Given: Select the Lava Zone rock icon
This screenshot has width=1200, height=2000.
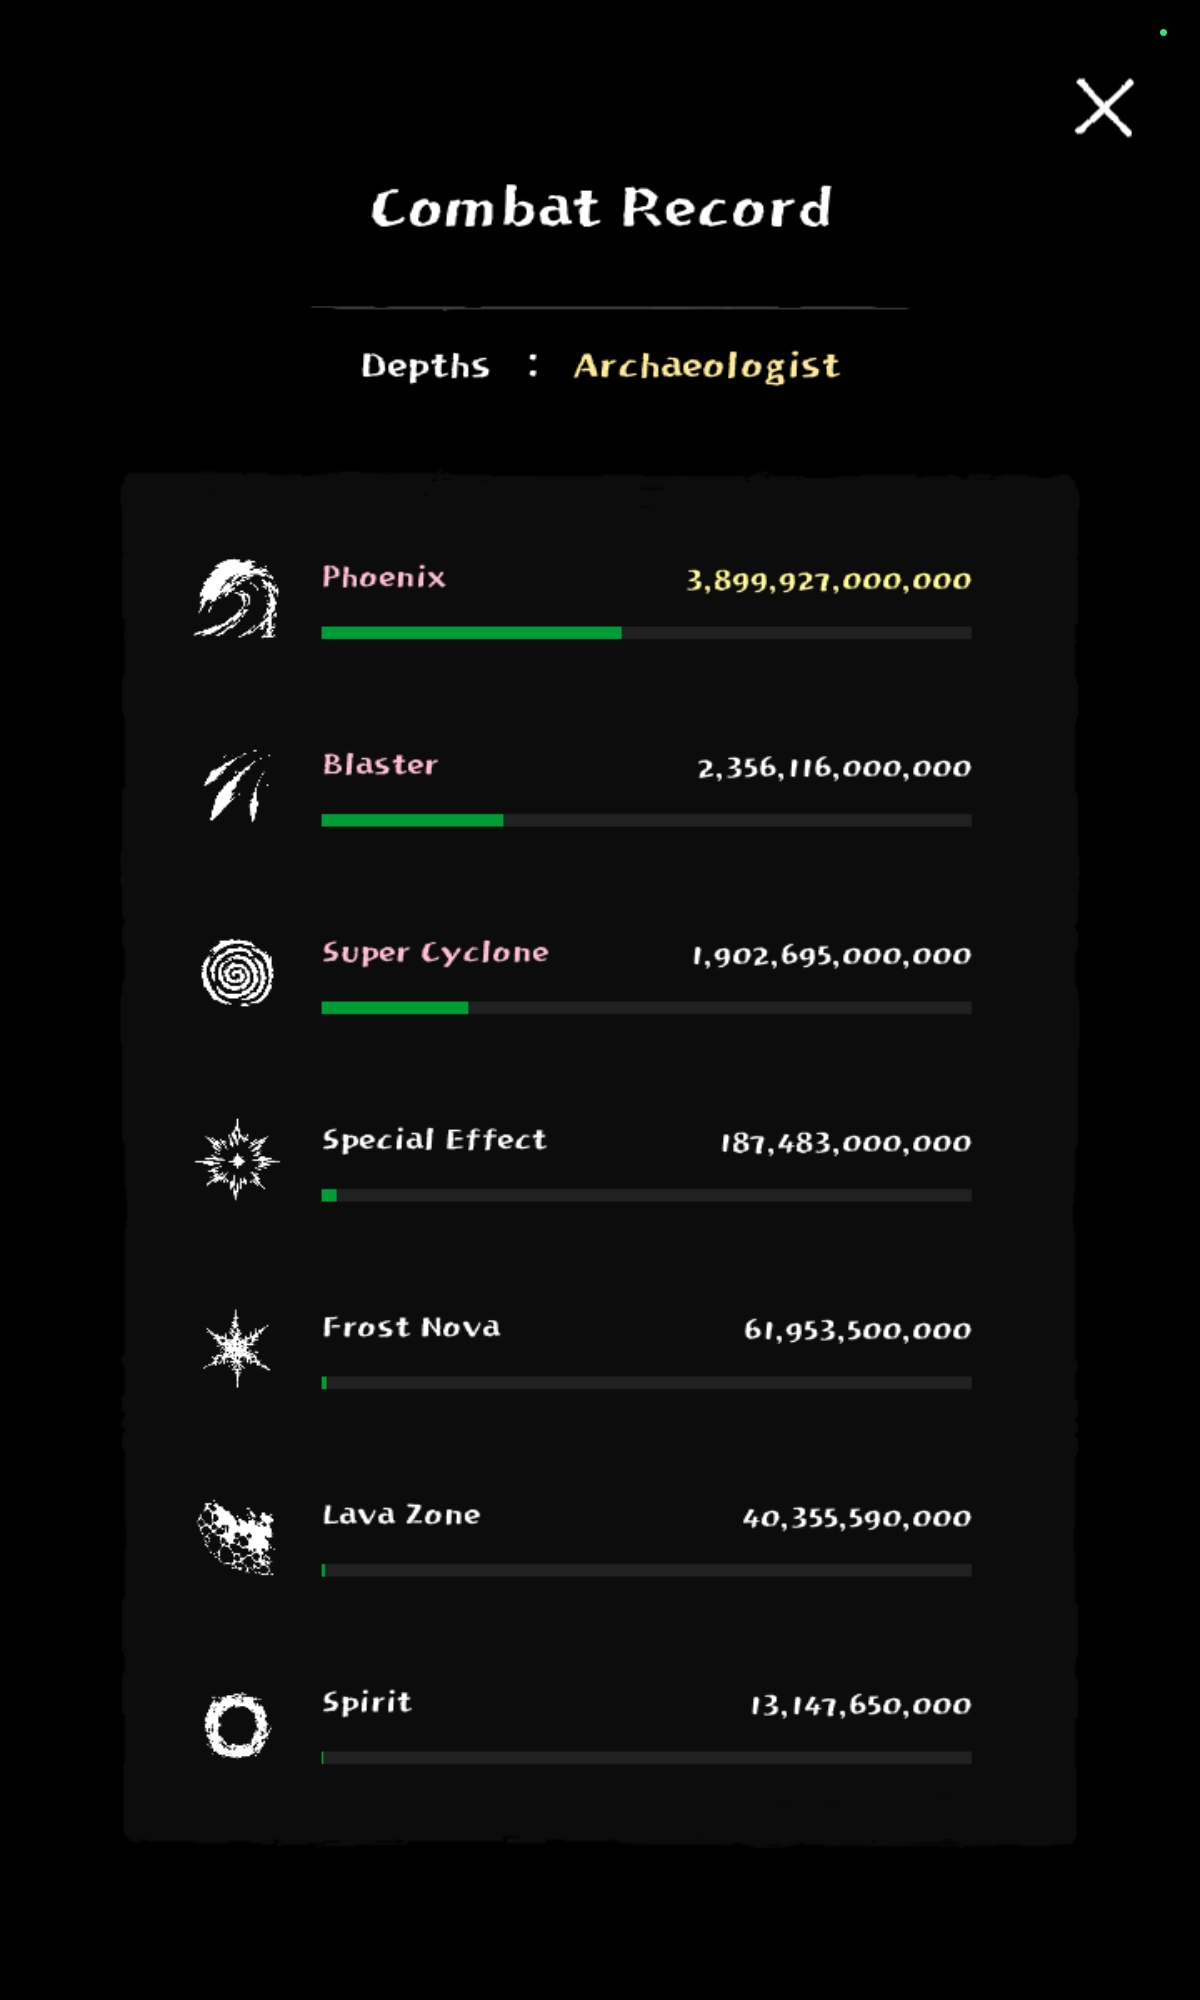Looking at the screenshot, I should click(x=237, y=1536).
